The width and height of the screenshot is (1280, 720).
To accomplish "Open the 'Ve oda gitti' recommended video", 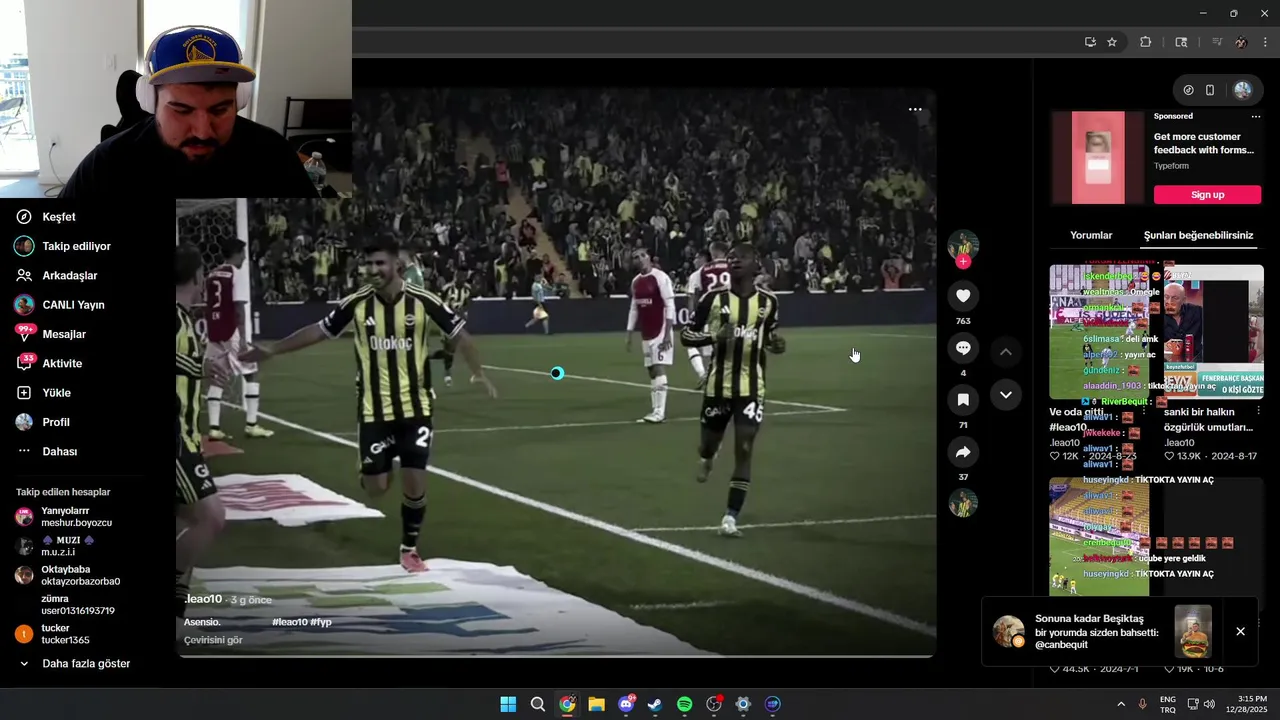I will [x=1099, y=332].
